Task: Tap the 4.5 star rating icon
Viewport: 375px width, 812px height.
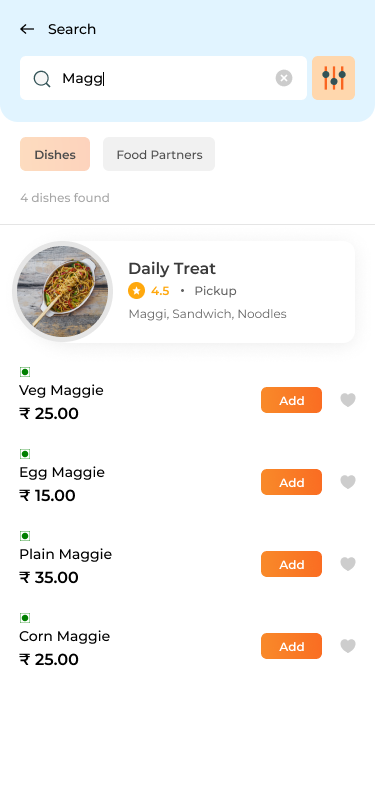Action: tap(136, 291)
